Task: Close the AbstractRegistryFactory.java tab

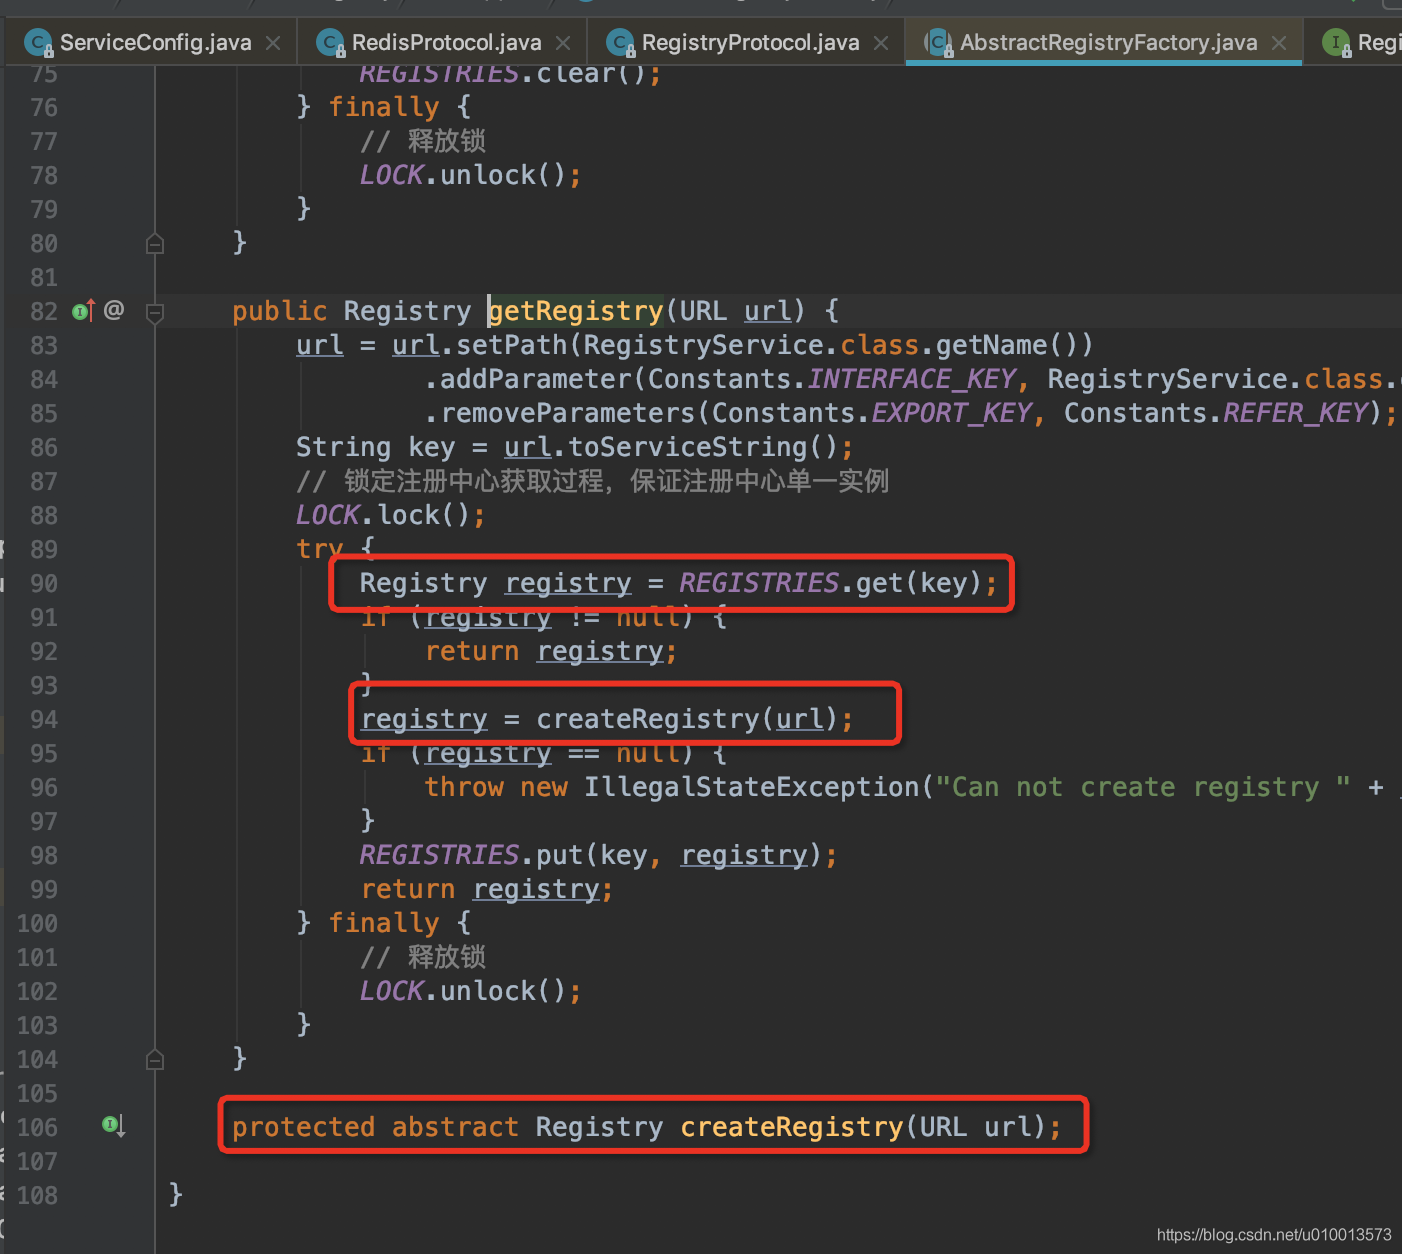Action: (x=1279, y=43)
